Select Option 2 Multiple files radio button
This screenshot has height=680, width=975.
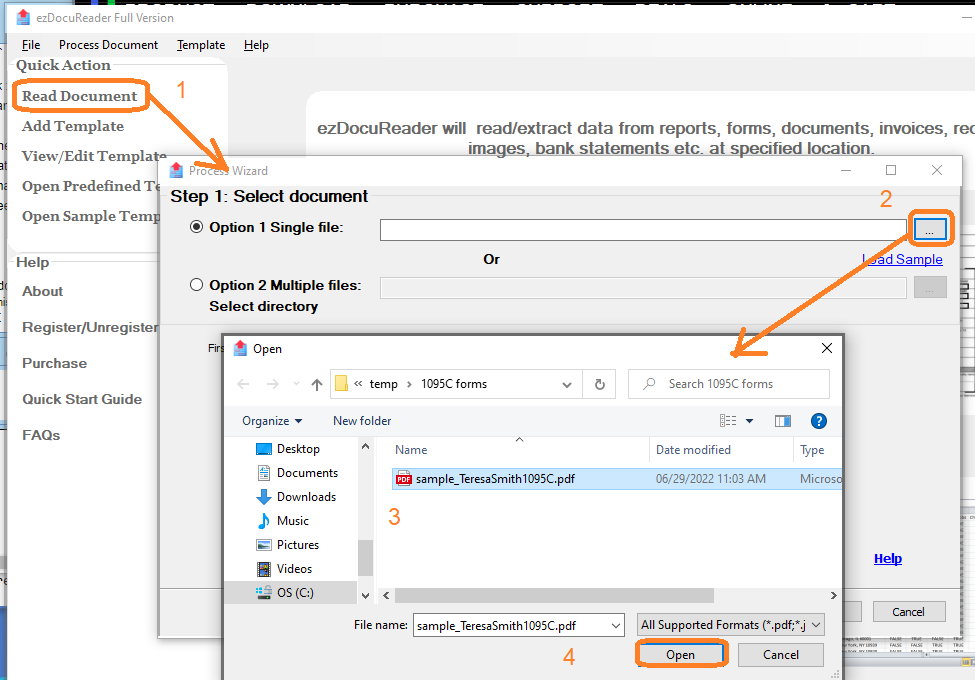point(196,286)
